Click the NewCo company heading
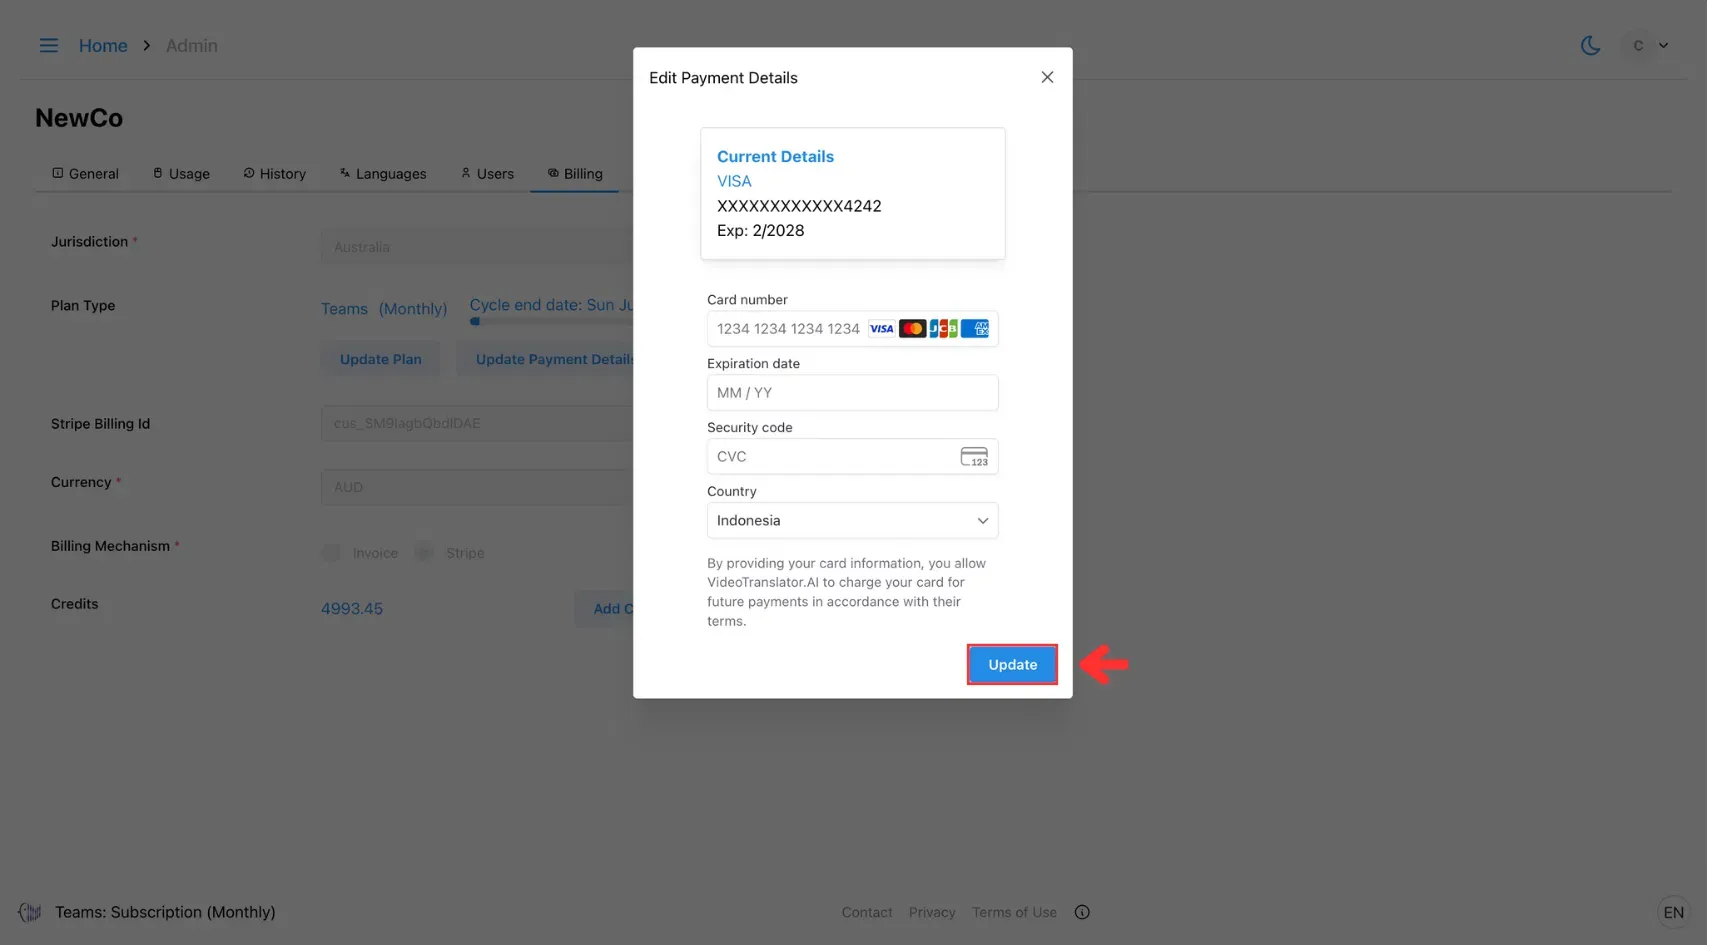The height and width of the screenshot is (945, 1710). pyautogui.click(x=79, y=118)
